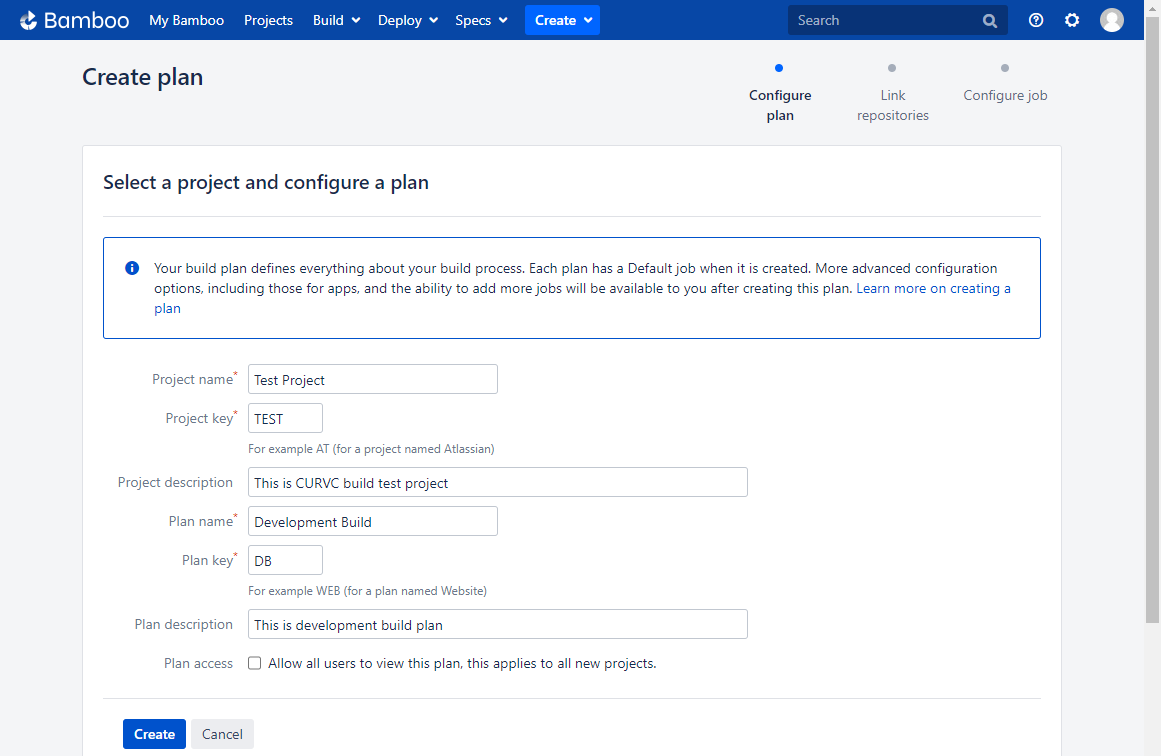This screenshot has height=756, width=1161.
Task: Click Select a project and configure heading
Action: (266, 183)
